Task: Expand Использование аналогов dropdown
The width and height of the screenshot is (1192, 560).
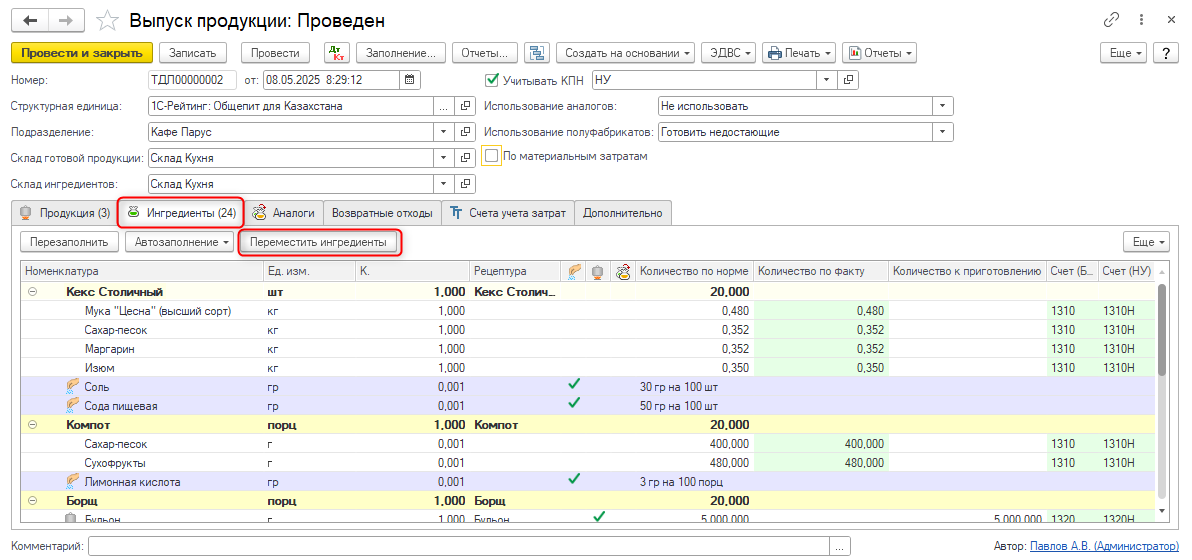Action: click(942, 106)
